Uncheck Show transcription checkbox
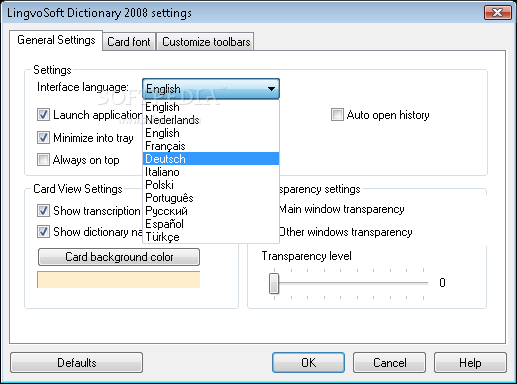 (43, 211)
